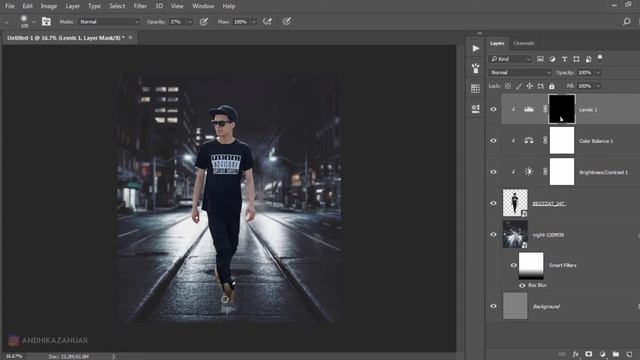Viewport: 640px width, 360px height.
Task: Open the brush settings panel icon
Action: [46, 22]
